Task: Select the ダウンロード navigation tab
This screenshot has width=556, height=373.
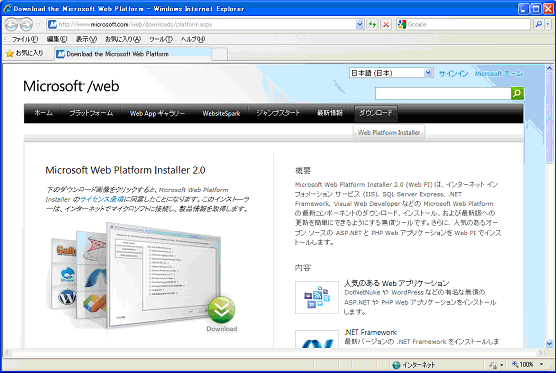Action: tap(376, 113)
